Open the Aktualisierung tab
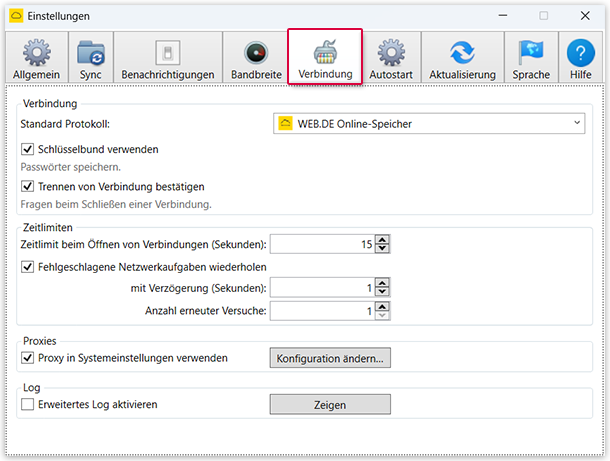Viewport: 610px width, 461px height. (x=463, y=58)
